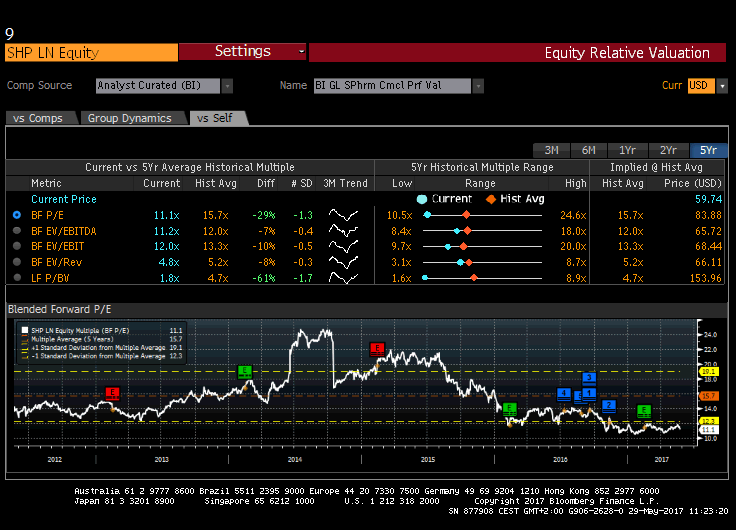Select the 6M time range
Screen dimensions: 736x530
[589, 150]
